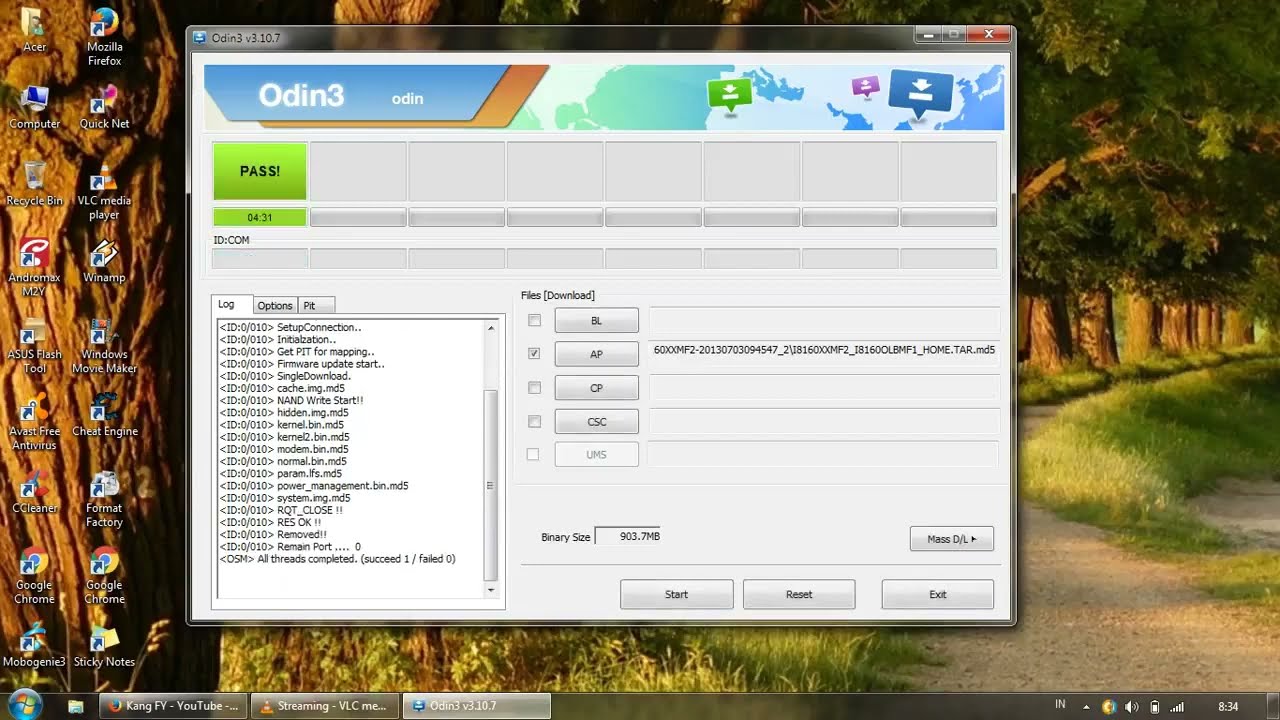Image resolution: width=1280 pixels, height=720 pixels.
Task: Launch the Quick Net desktop shortcut
Action: click(x=104, y=107)
